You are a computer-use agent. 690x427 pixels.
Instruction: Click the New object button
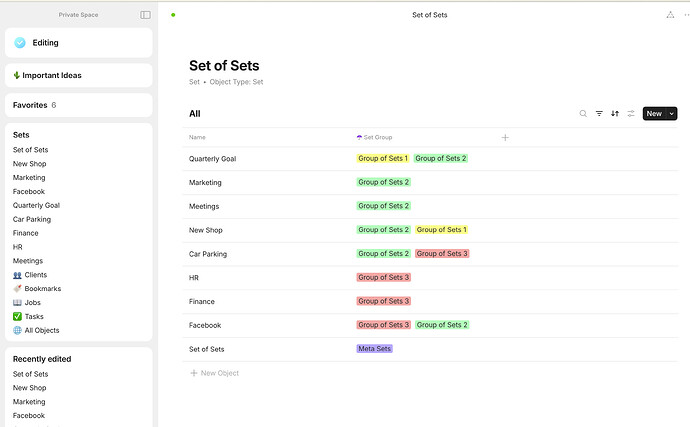pyautogui.click(x=654, y=114)
